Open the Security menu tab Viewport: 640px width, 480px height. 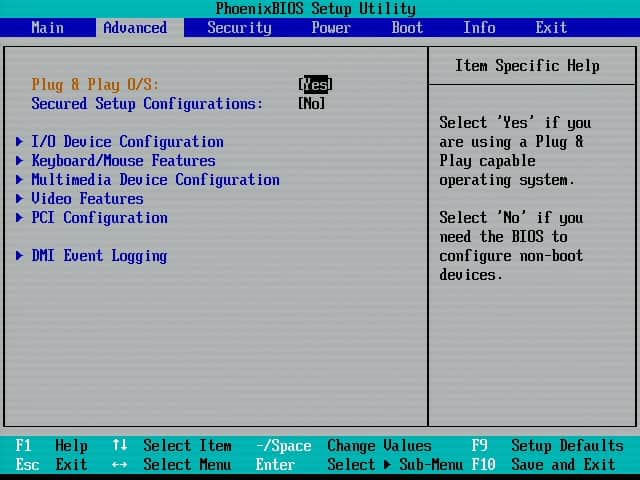[x=239, y=28]
